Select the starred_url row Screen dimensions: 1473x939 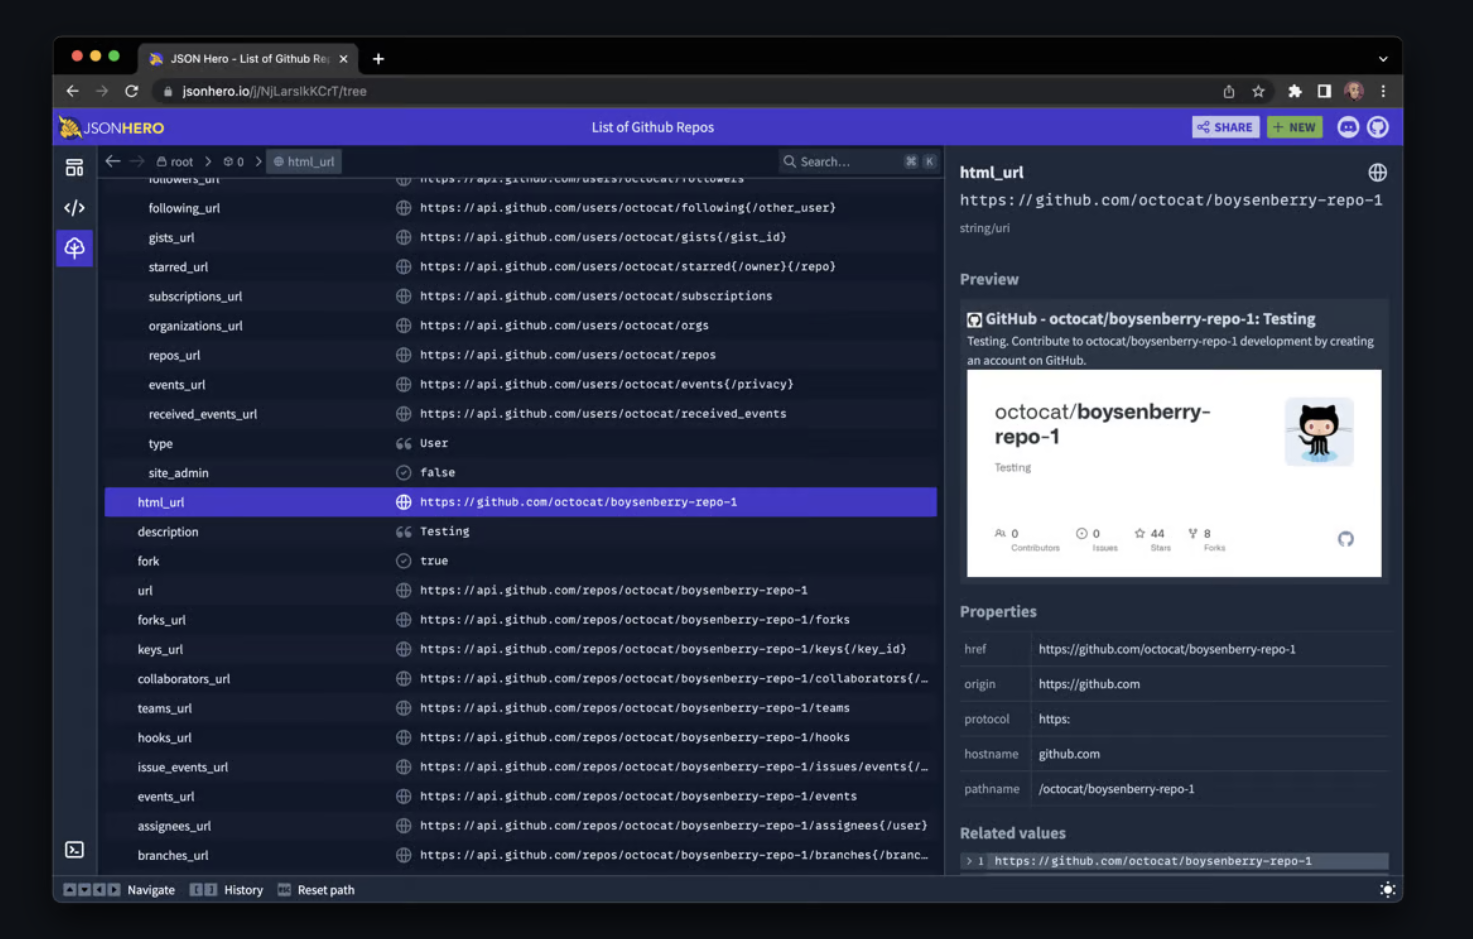coord(521,267)
